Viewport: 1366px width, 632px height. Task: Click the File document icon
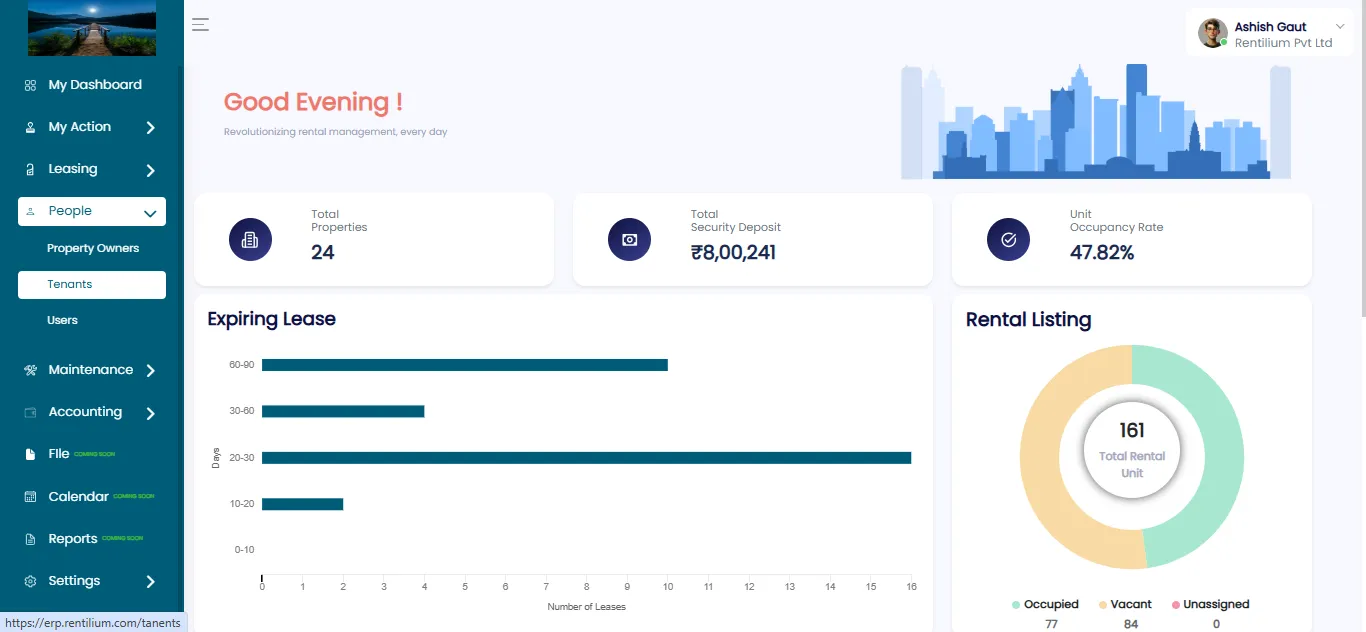click(30, 455)
